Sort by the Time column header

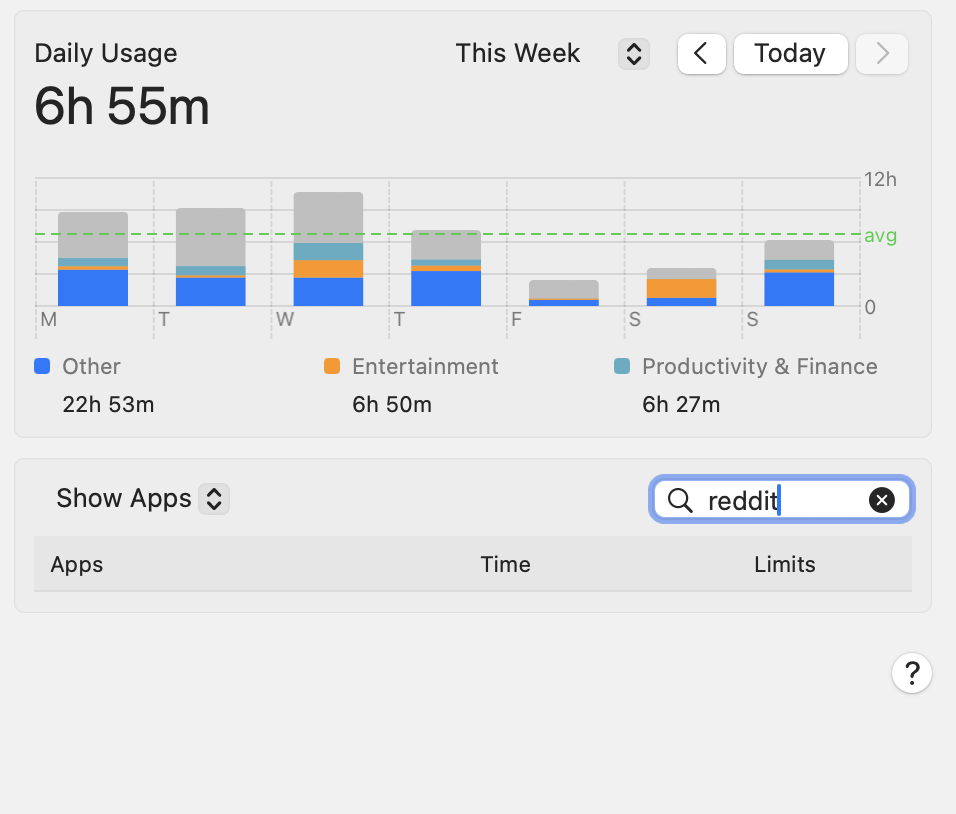505,564
